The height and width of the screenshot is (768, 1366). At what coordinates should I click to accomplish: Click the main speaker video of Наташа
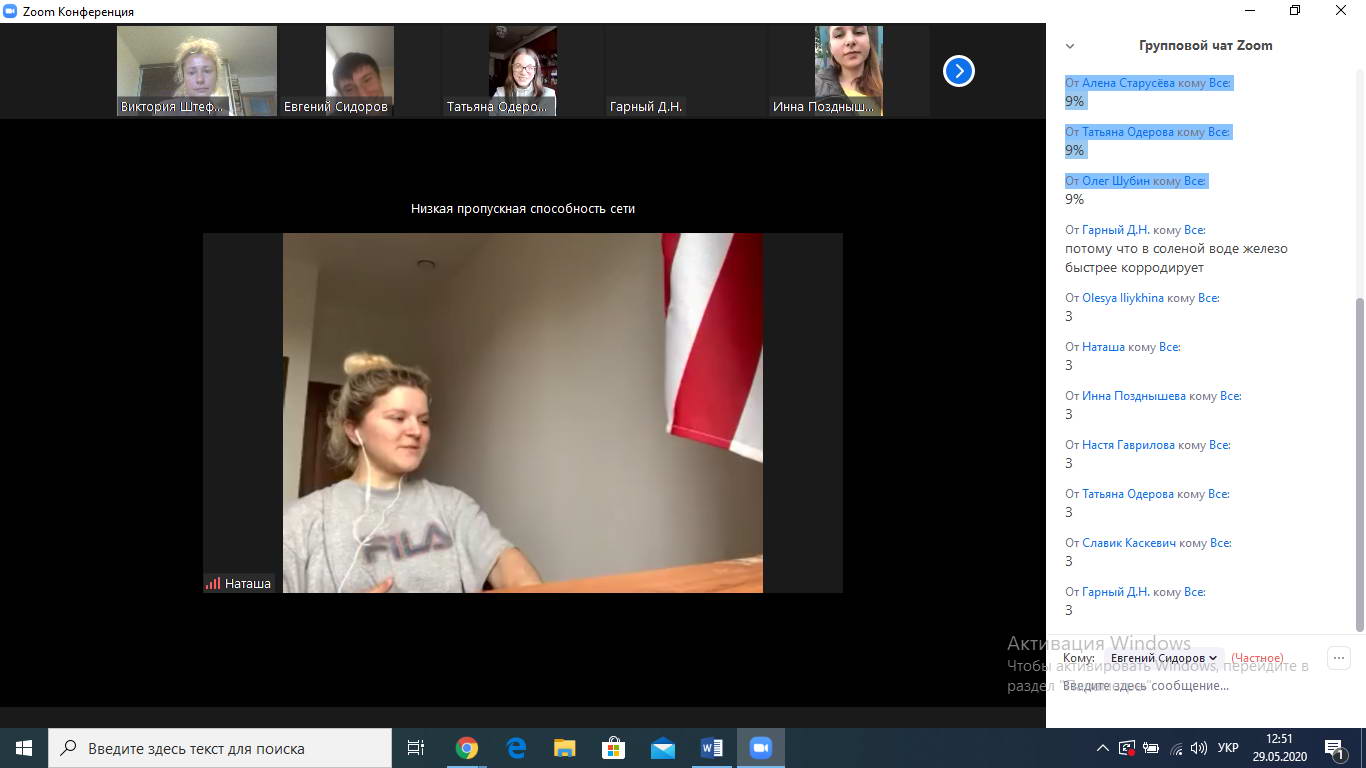click(x=523, y=413)
